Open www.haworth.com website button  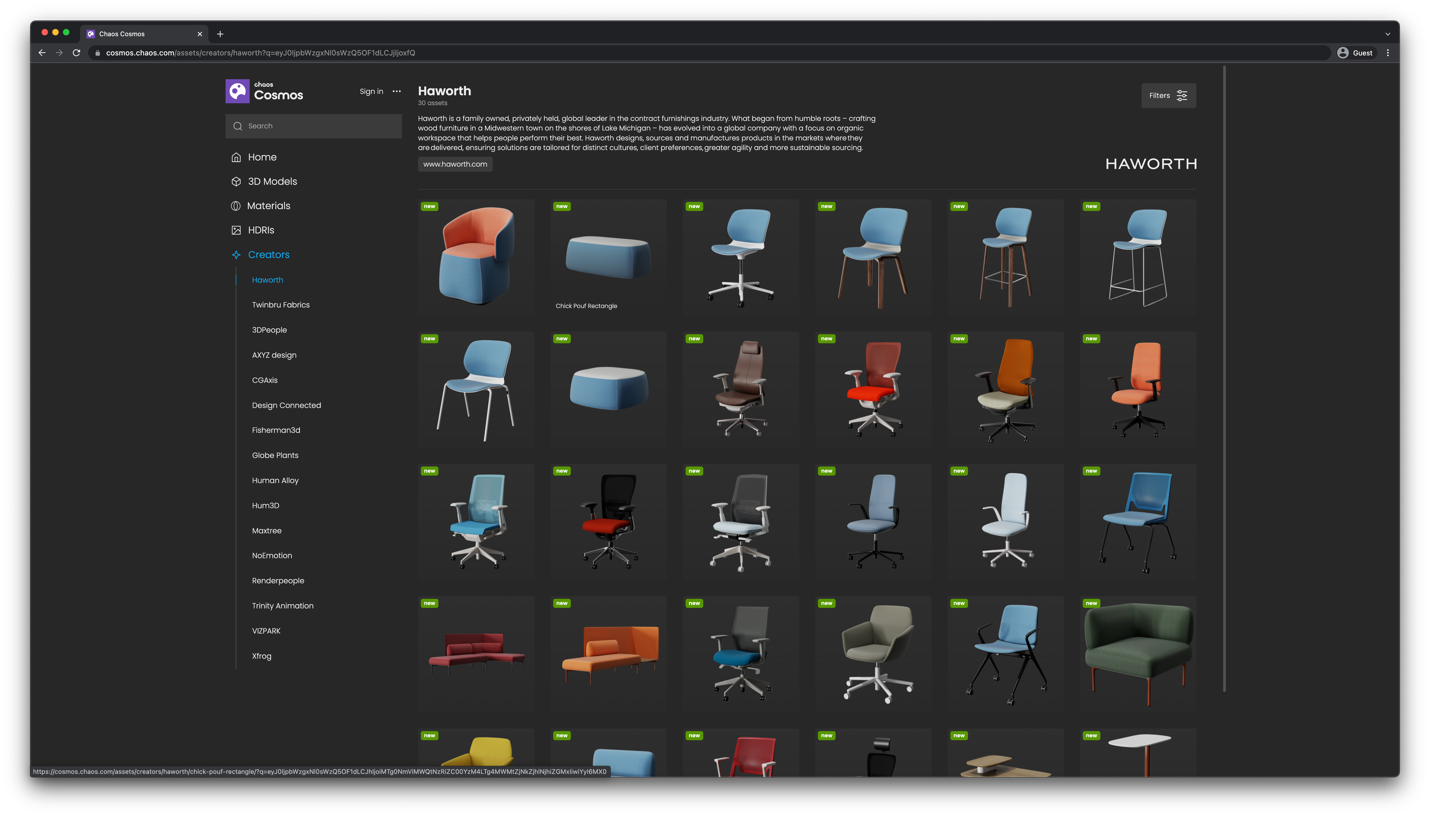pos(455,164)
